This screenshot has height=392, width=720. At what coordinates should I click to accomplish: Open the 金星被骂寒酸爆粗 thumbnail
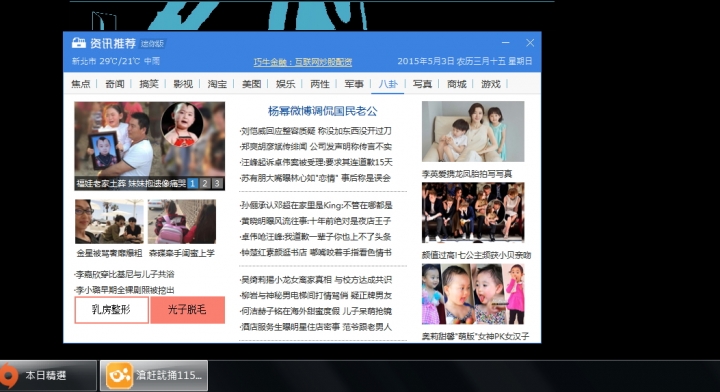[x=109, y=221]
